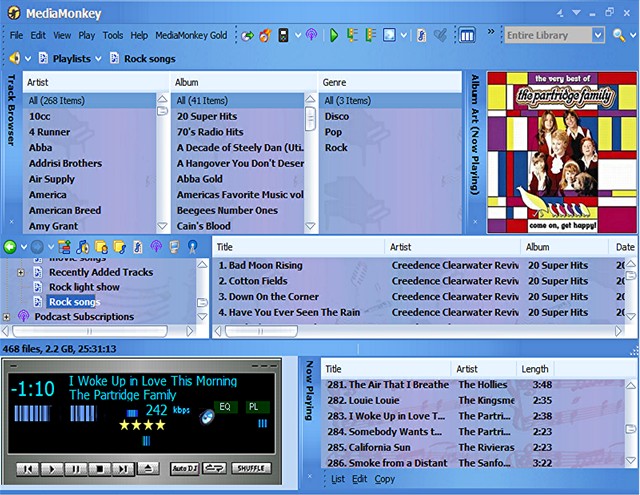640x495 pixels.
Task: Expand the Podcast Subscriptions tree node
Action: point(6,317)
